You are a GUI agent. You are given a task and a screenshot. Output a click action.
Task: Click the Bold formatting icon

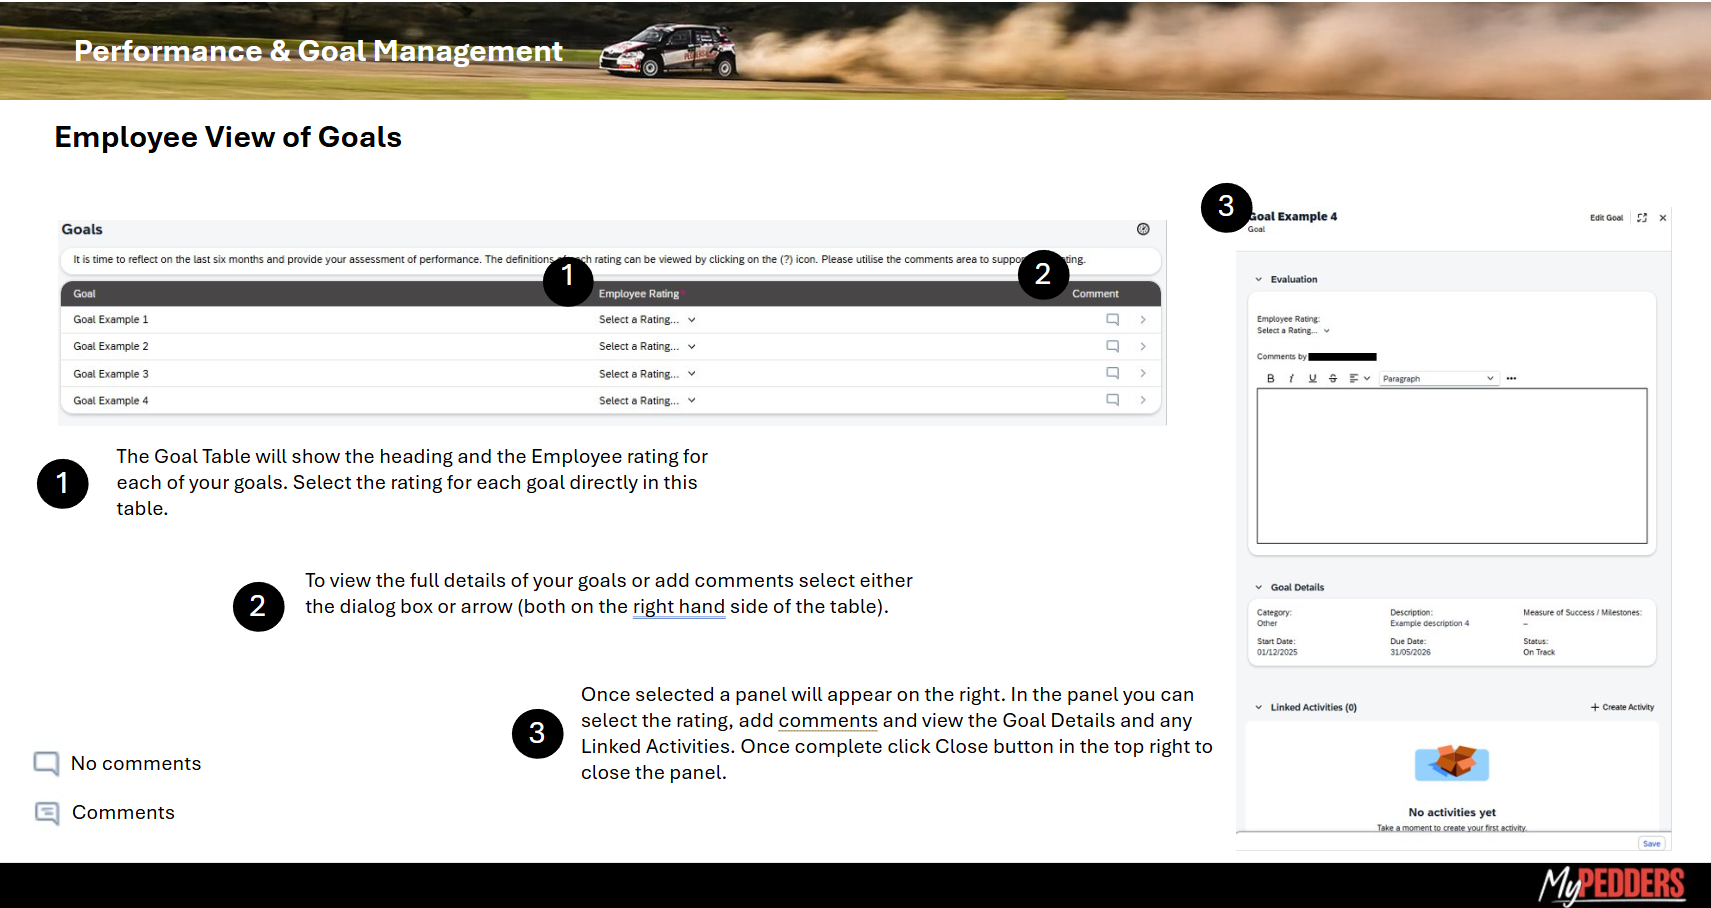pos(1270,379)
